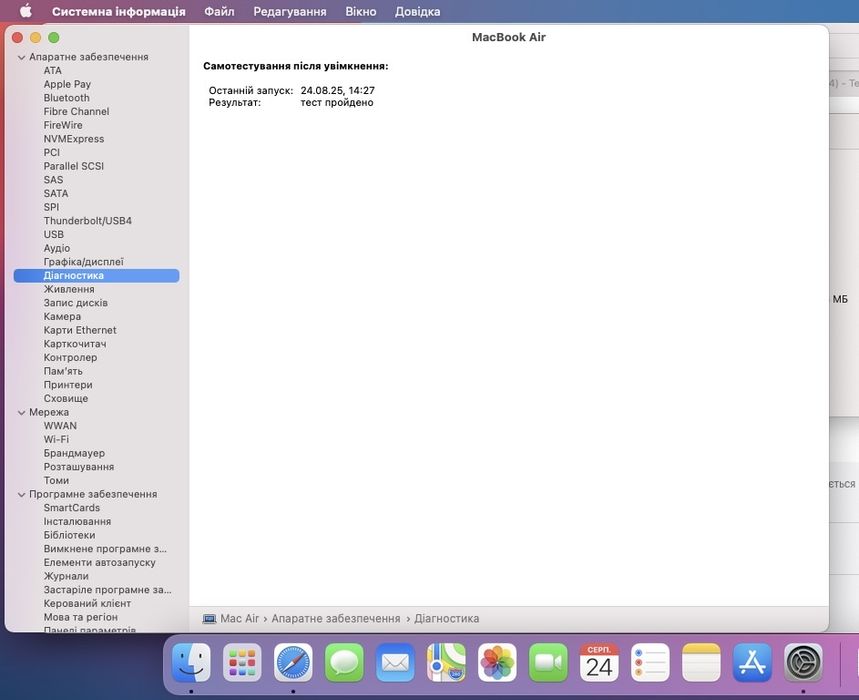This screenshot has height=700, width=859.
Task: Open the Редагування menu
Action: coord(289,12)
